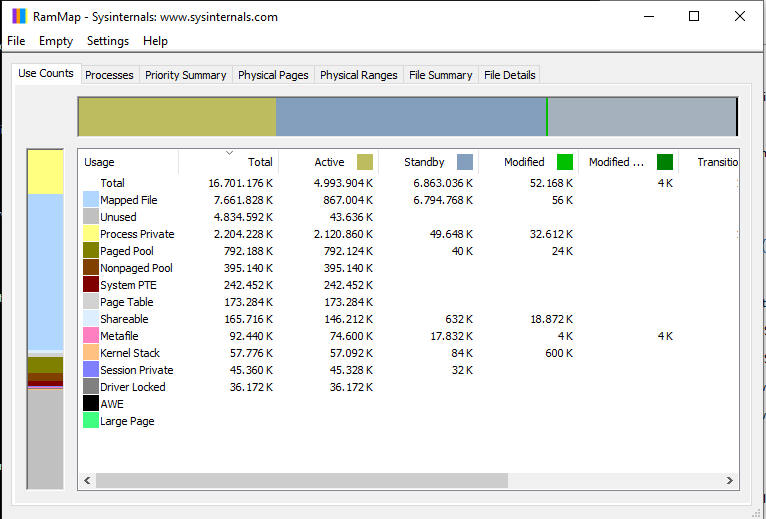Open the Physical Ranges tab
Screen dimensions: 766x519
pyautogui.click(x=359, y=75)
